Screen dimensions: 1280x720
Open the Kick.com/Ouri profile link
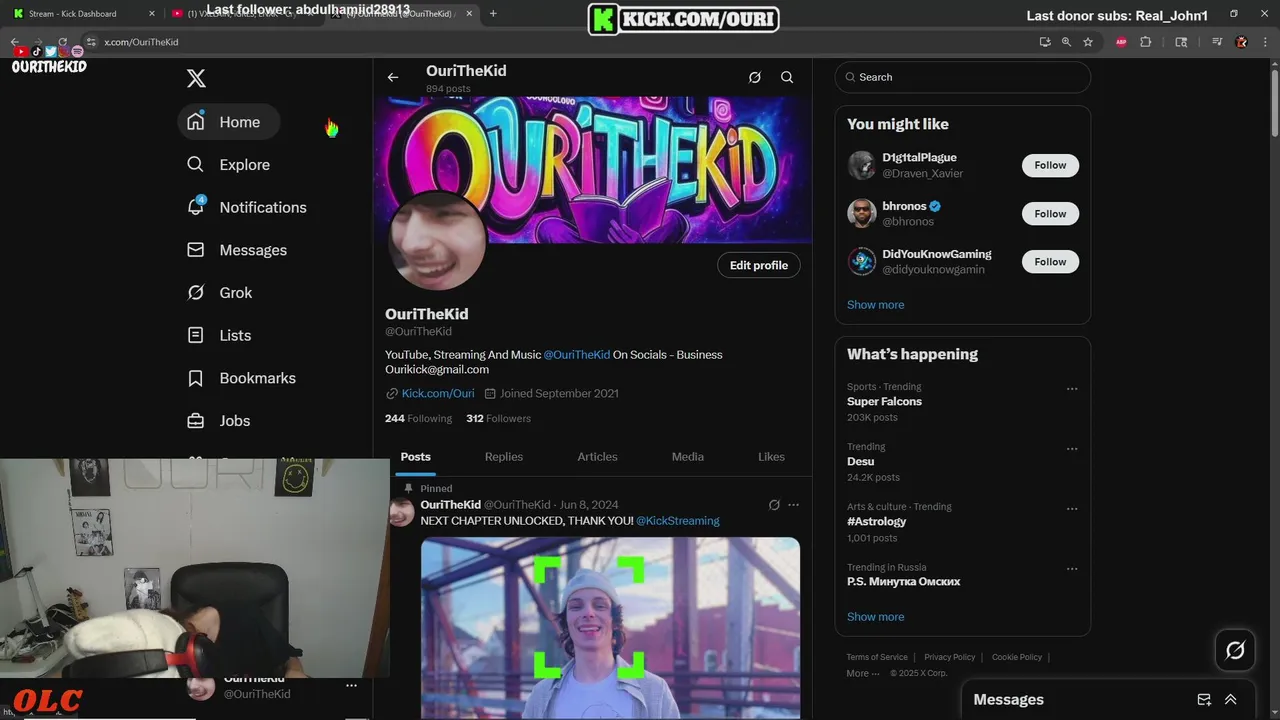pos(438,393)
